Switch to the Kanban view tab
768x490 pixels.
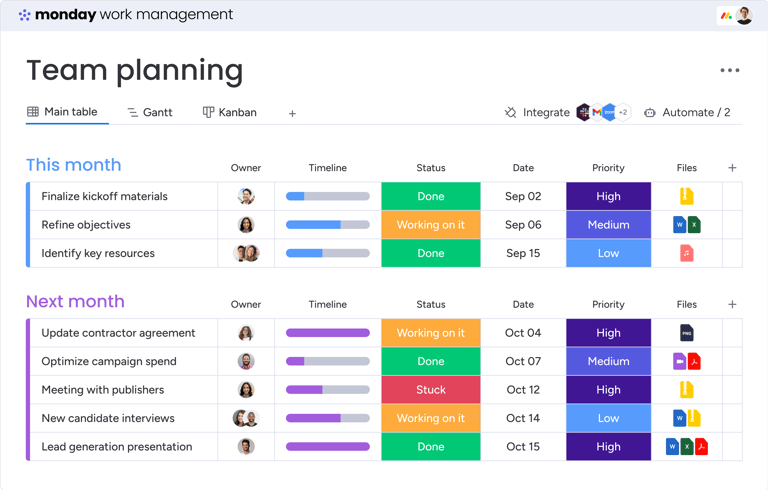230,112
